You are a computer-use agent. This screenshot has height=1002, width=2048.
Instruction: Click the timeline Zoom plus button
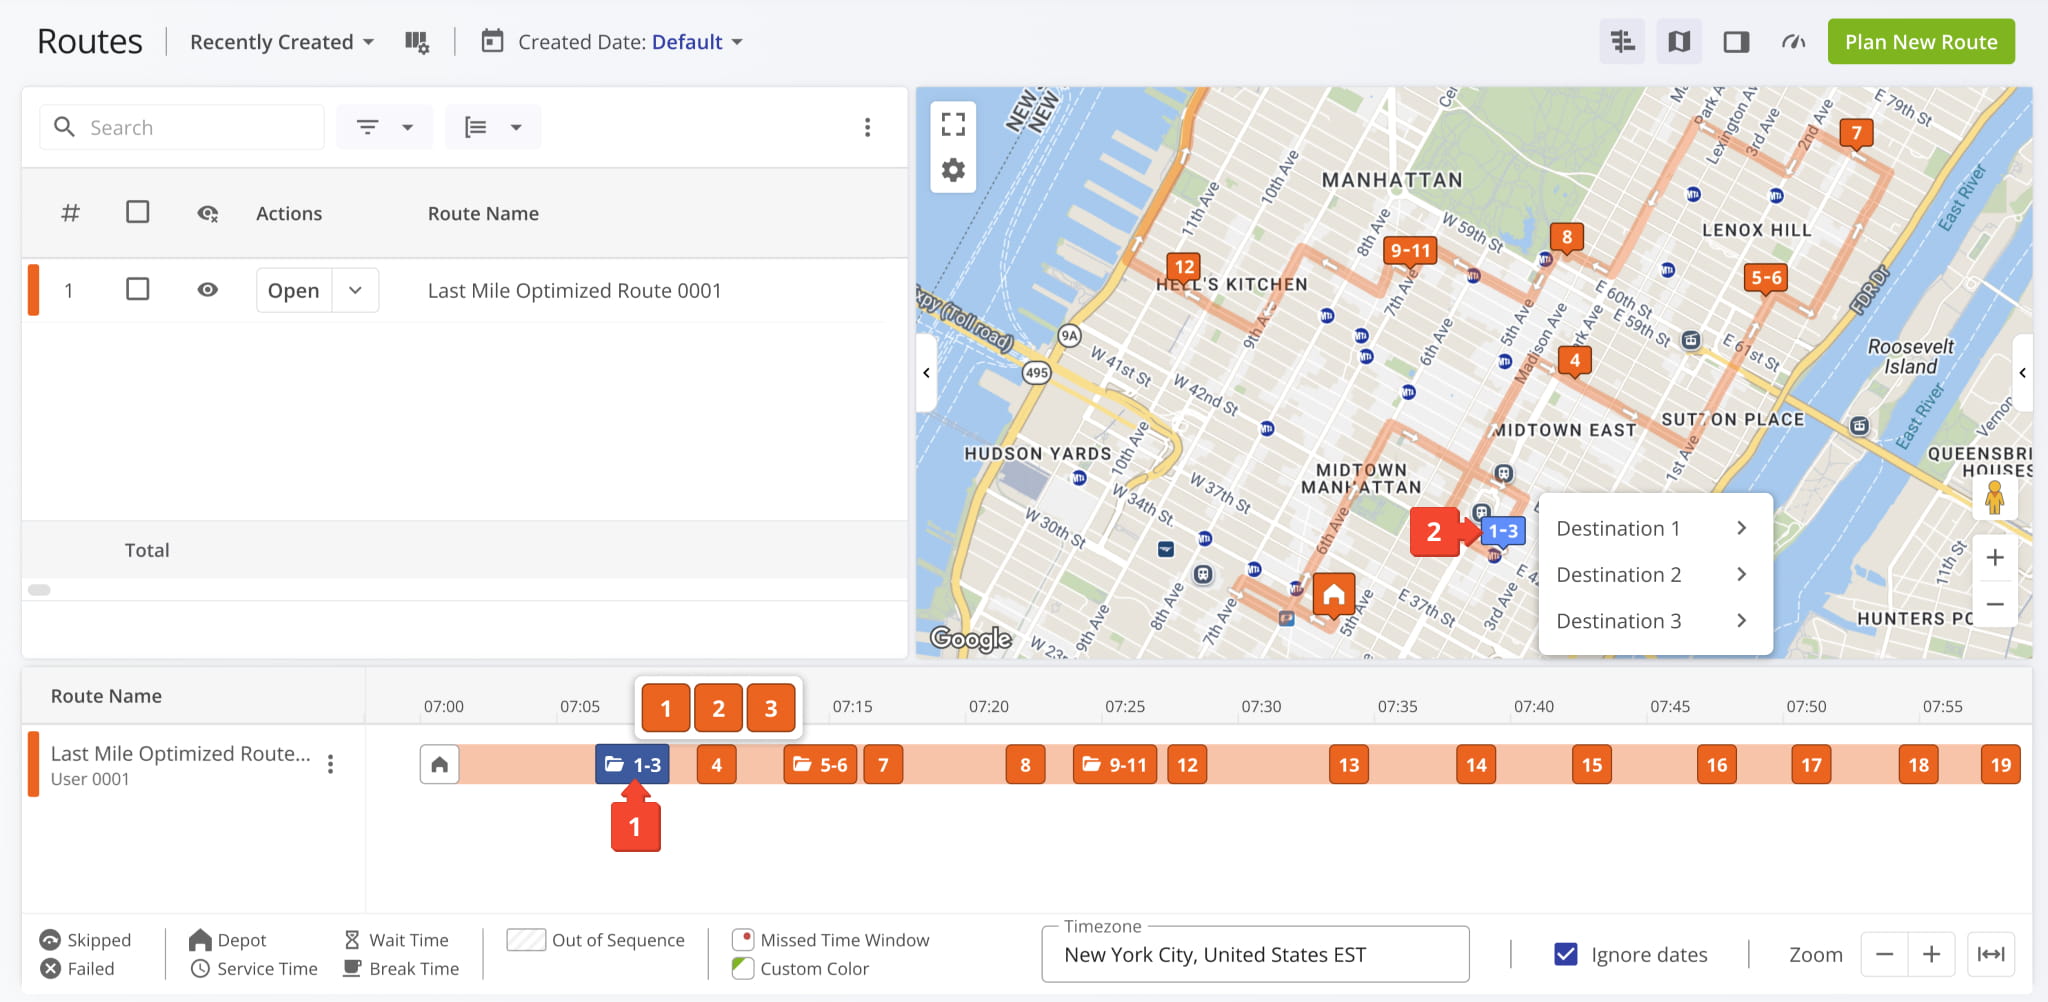(1931, 954)
